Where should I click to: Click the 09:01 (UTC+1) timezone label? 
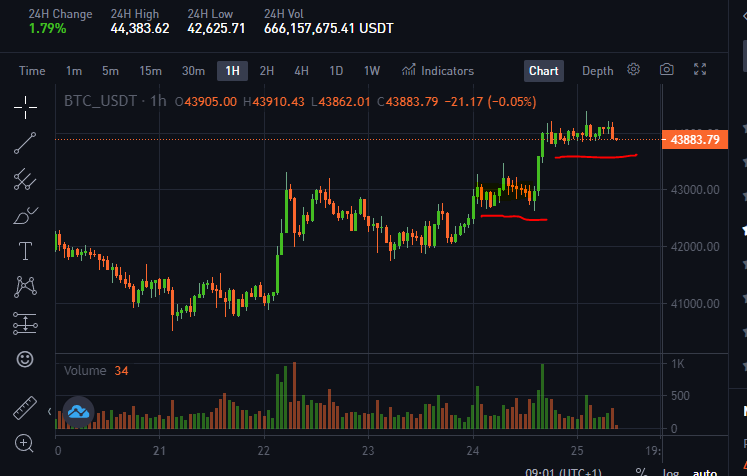563,472
